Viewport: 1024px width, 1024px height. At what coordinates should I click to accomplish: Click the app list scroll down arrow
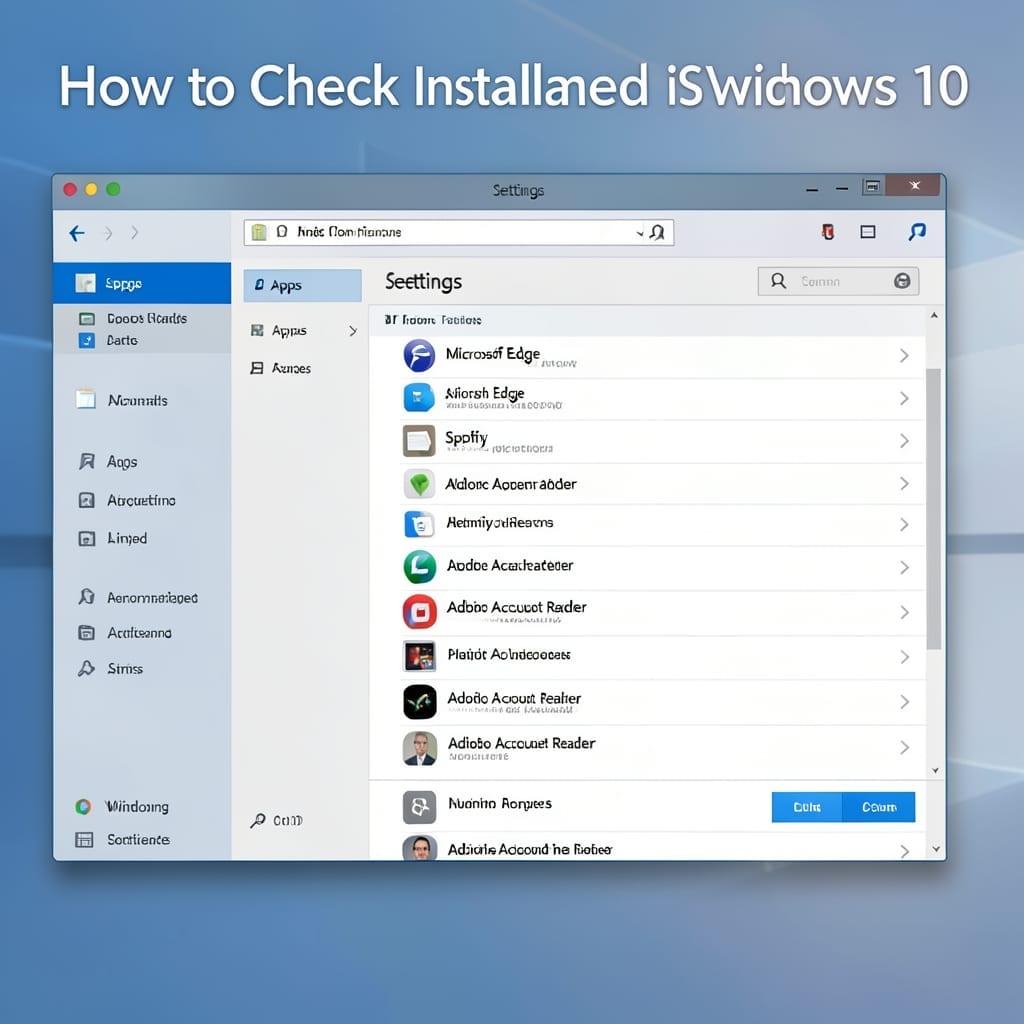coord(935,771)
